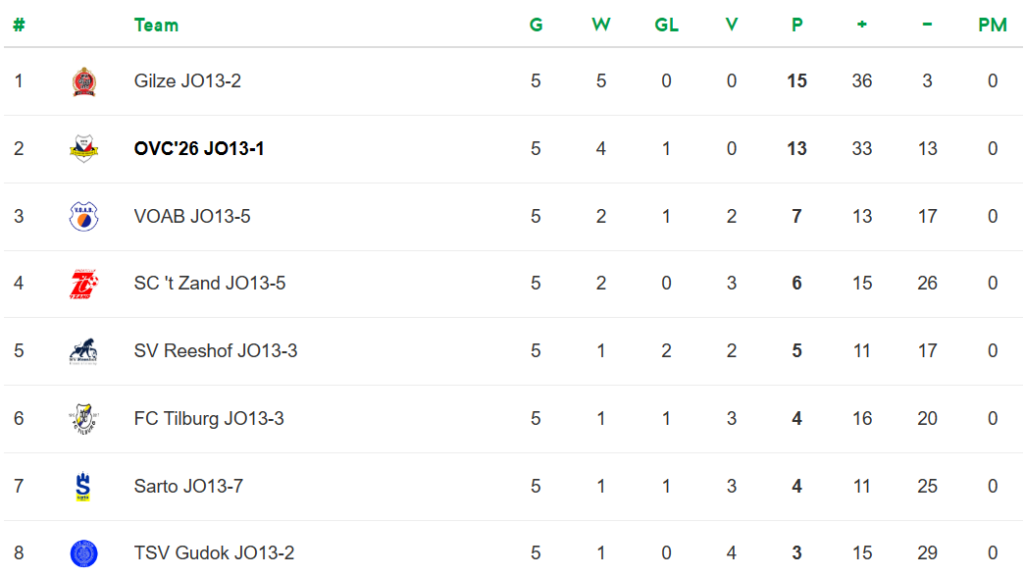
Task: Click the SV Reeshof club logo
Action: pyautogui.click(x=84, y=351)
